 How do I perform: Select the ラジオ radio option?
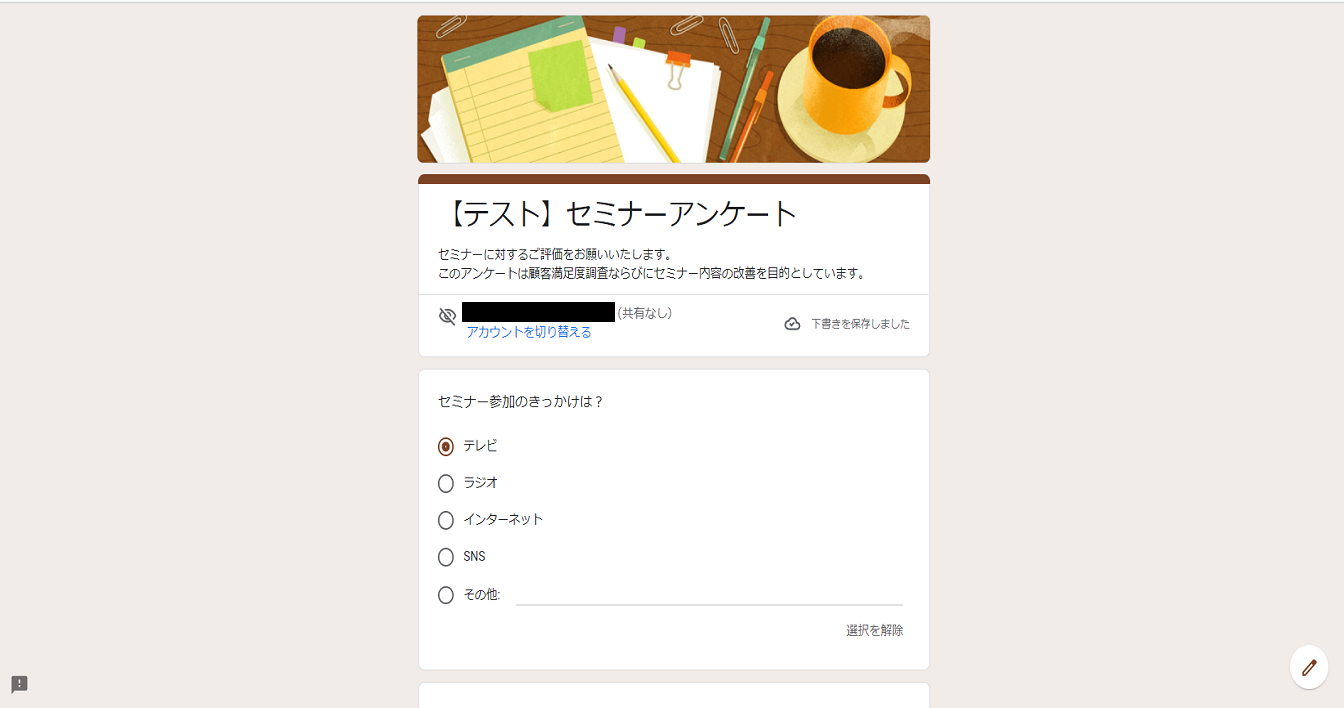[446, 483]
